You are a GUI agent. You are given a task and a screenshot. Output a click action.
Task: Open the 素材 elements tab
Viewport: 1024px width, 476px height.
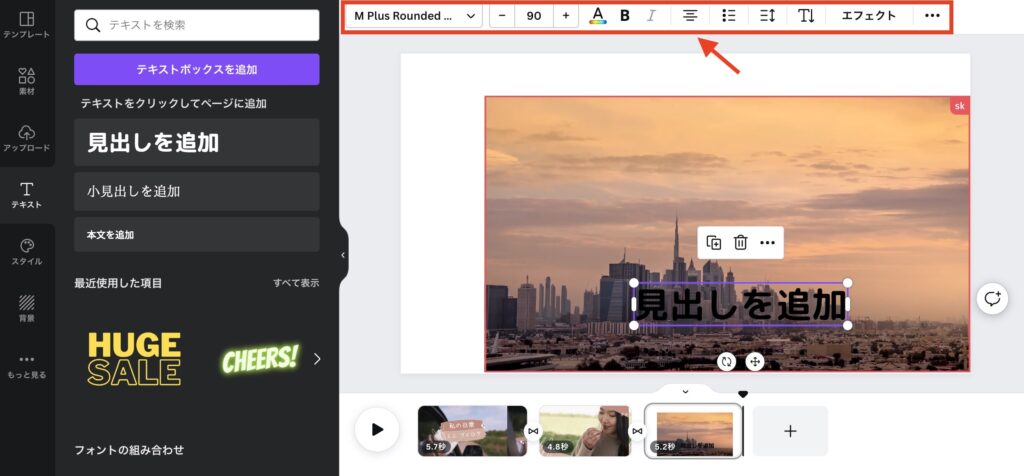point(27,82)
